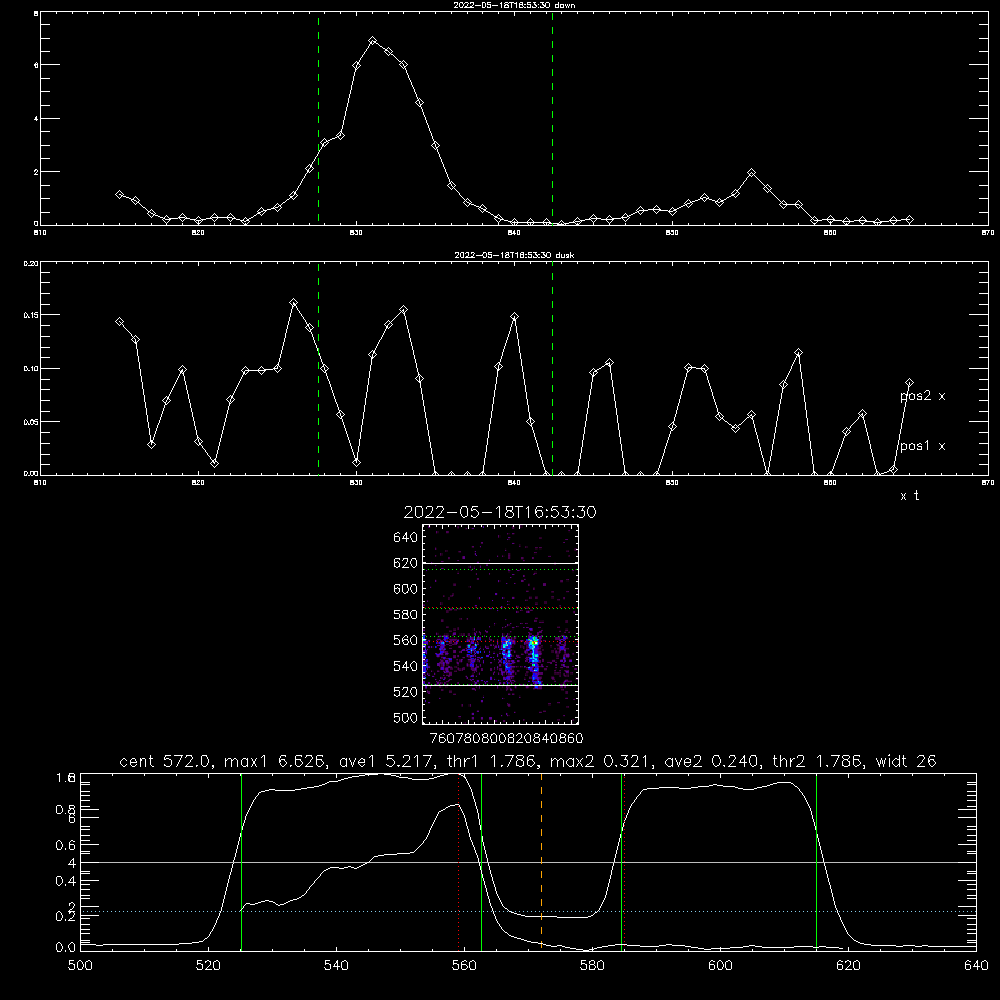Screen dimensions: 1000x1000
Task: Click the green vertical line at 525 in profile plot
Action: 241,861
